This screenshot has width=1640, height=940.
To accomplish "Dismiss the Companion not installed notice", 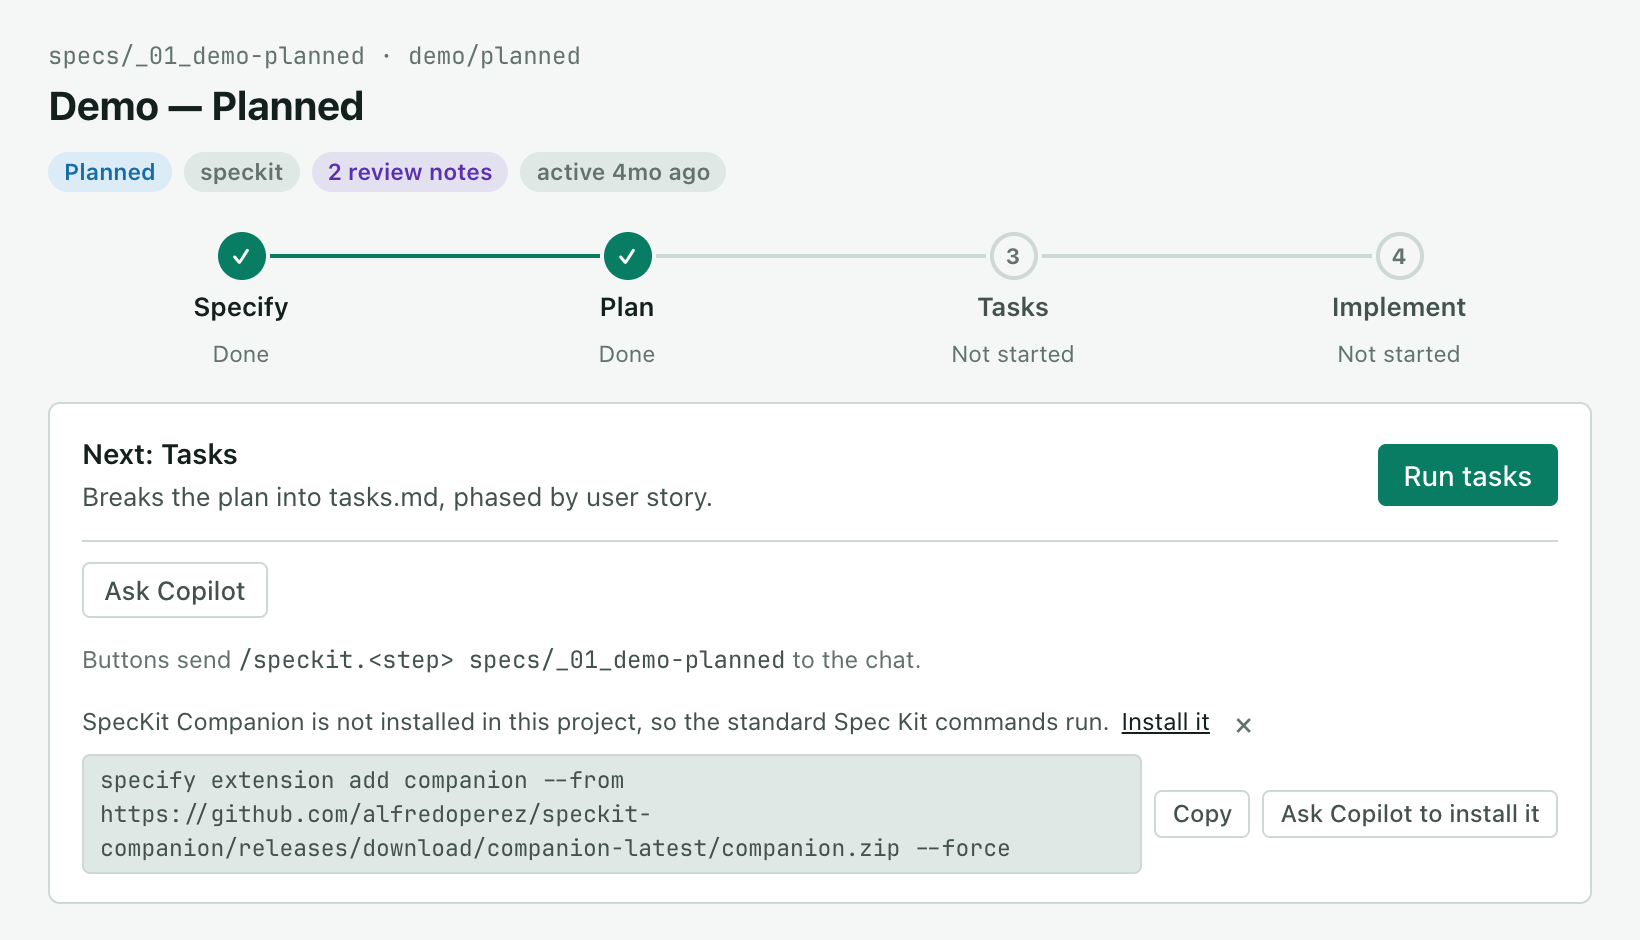I will tap(1243, 725).
